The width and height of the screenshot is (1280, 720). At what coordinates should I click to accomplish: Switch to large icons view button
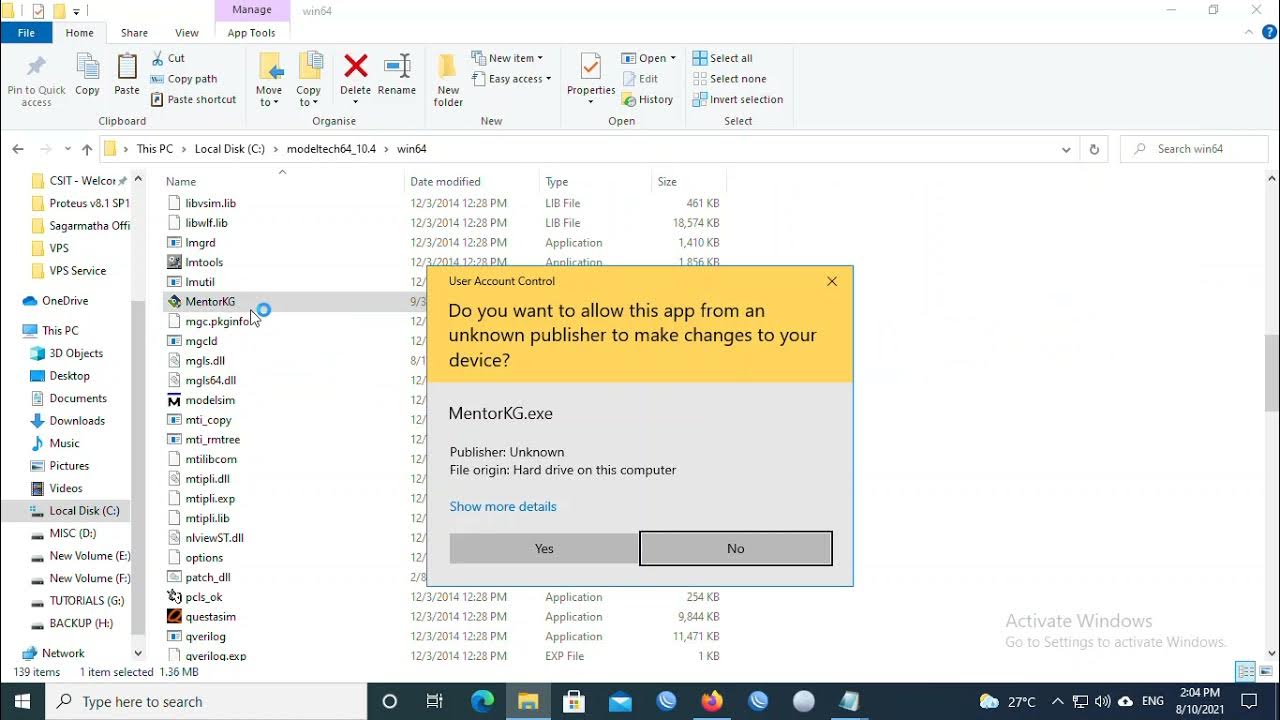[x=1264, y=672]
